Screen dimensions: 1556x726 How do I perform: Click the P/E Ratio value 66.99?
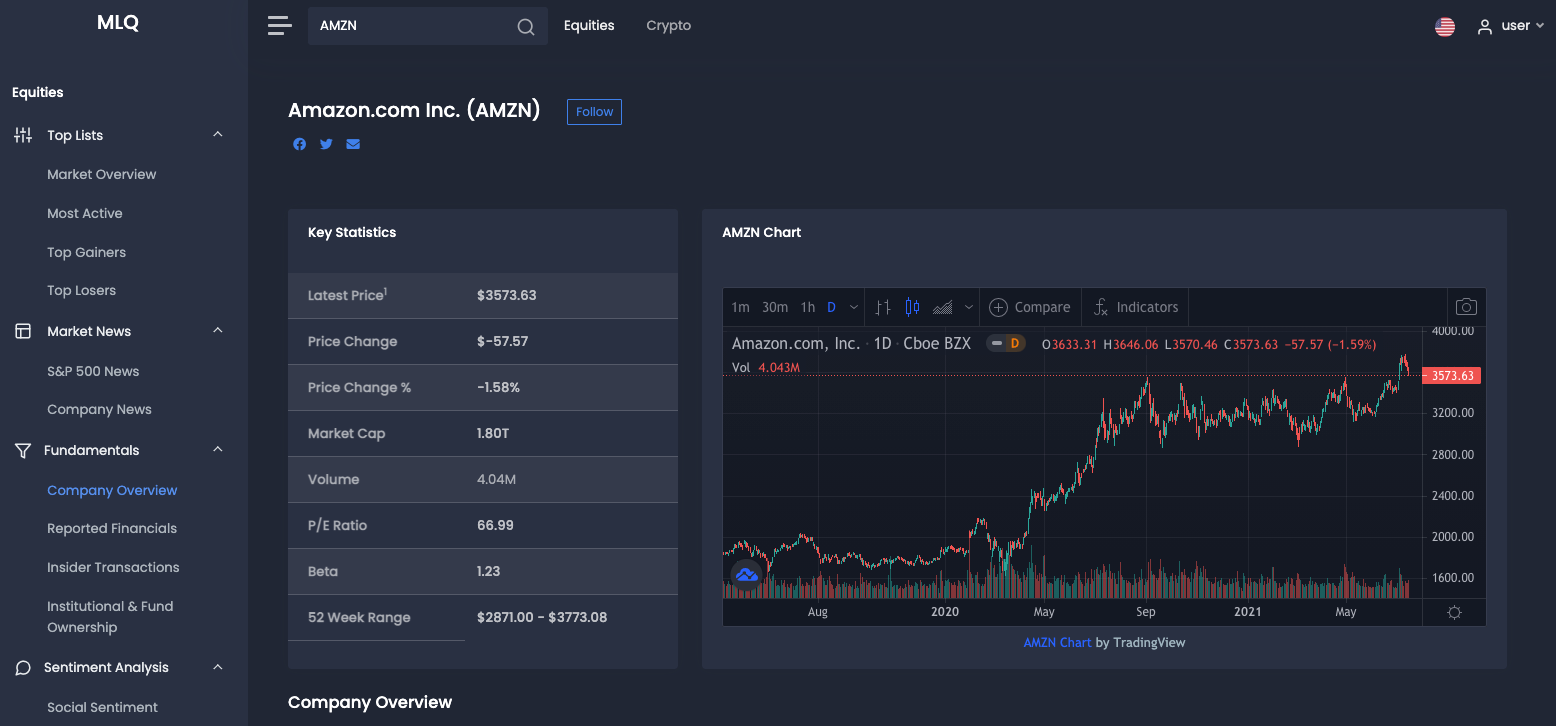pyautogui.click(x=495, y=526)
